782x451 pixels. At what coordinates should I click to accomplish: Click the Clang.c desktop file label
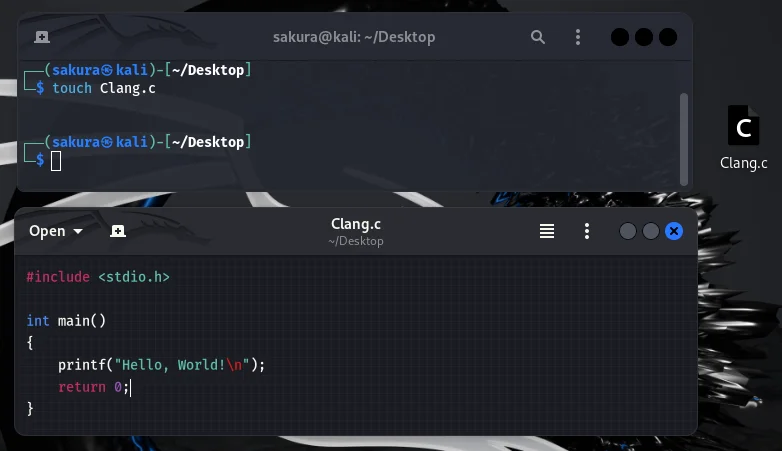[743, 163]
